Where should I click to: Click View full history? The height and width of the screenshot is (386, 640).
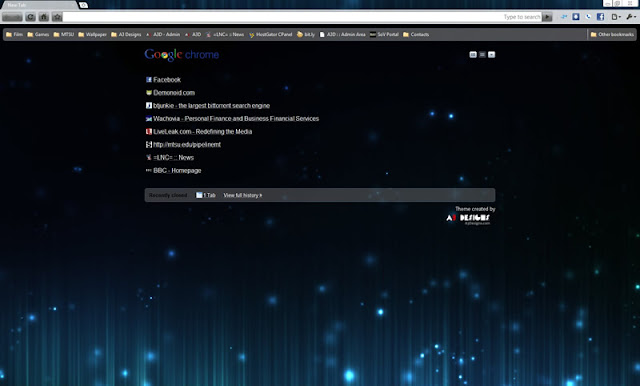243,195
